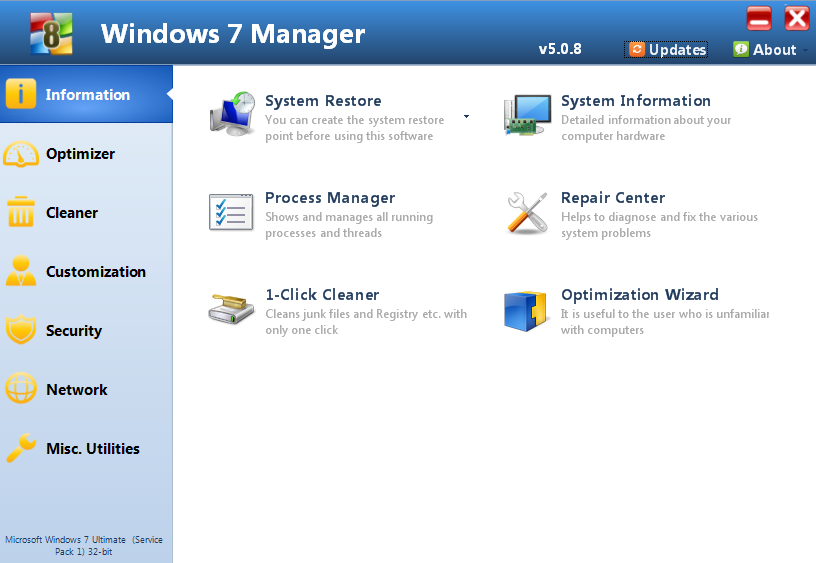816x563 pixels.
Task: Expand the dropdown arrow beside About
Action: tap(806, 50)
